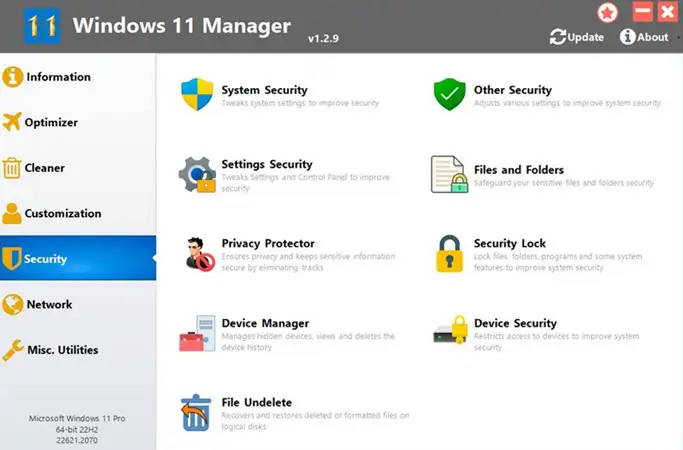Click 'Restricts access to devices' description

point(556,342)
